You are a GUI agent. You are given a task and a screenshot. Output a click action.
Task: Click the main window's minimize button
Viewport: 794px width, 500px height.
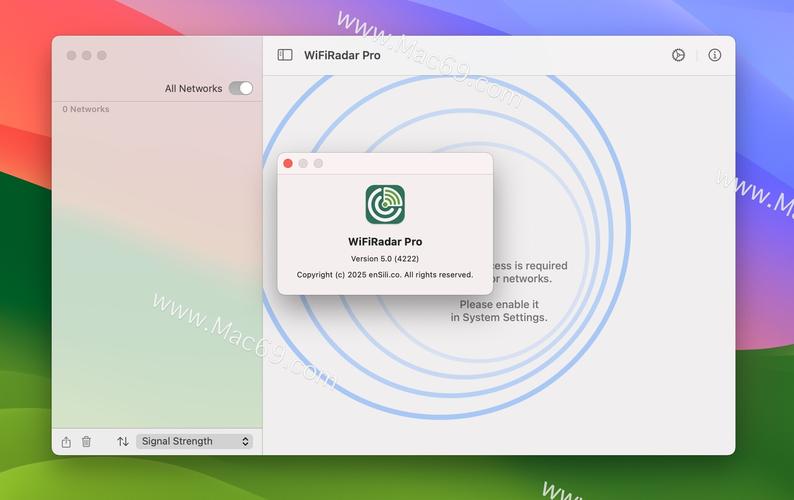86,56
